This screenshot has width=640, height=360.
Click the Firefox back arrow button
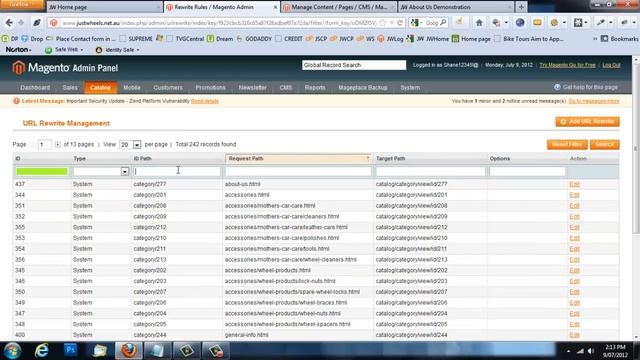(9, 23)
